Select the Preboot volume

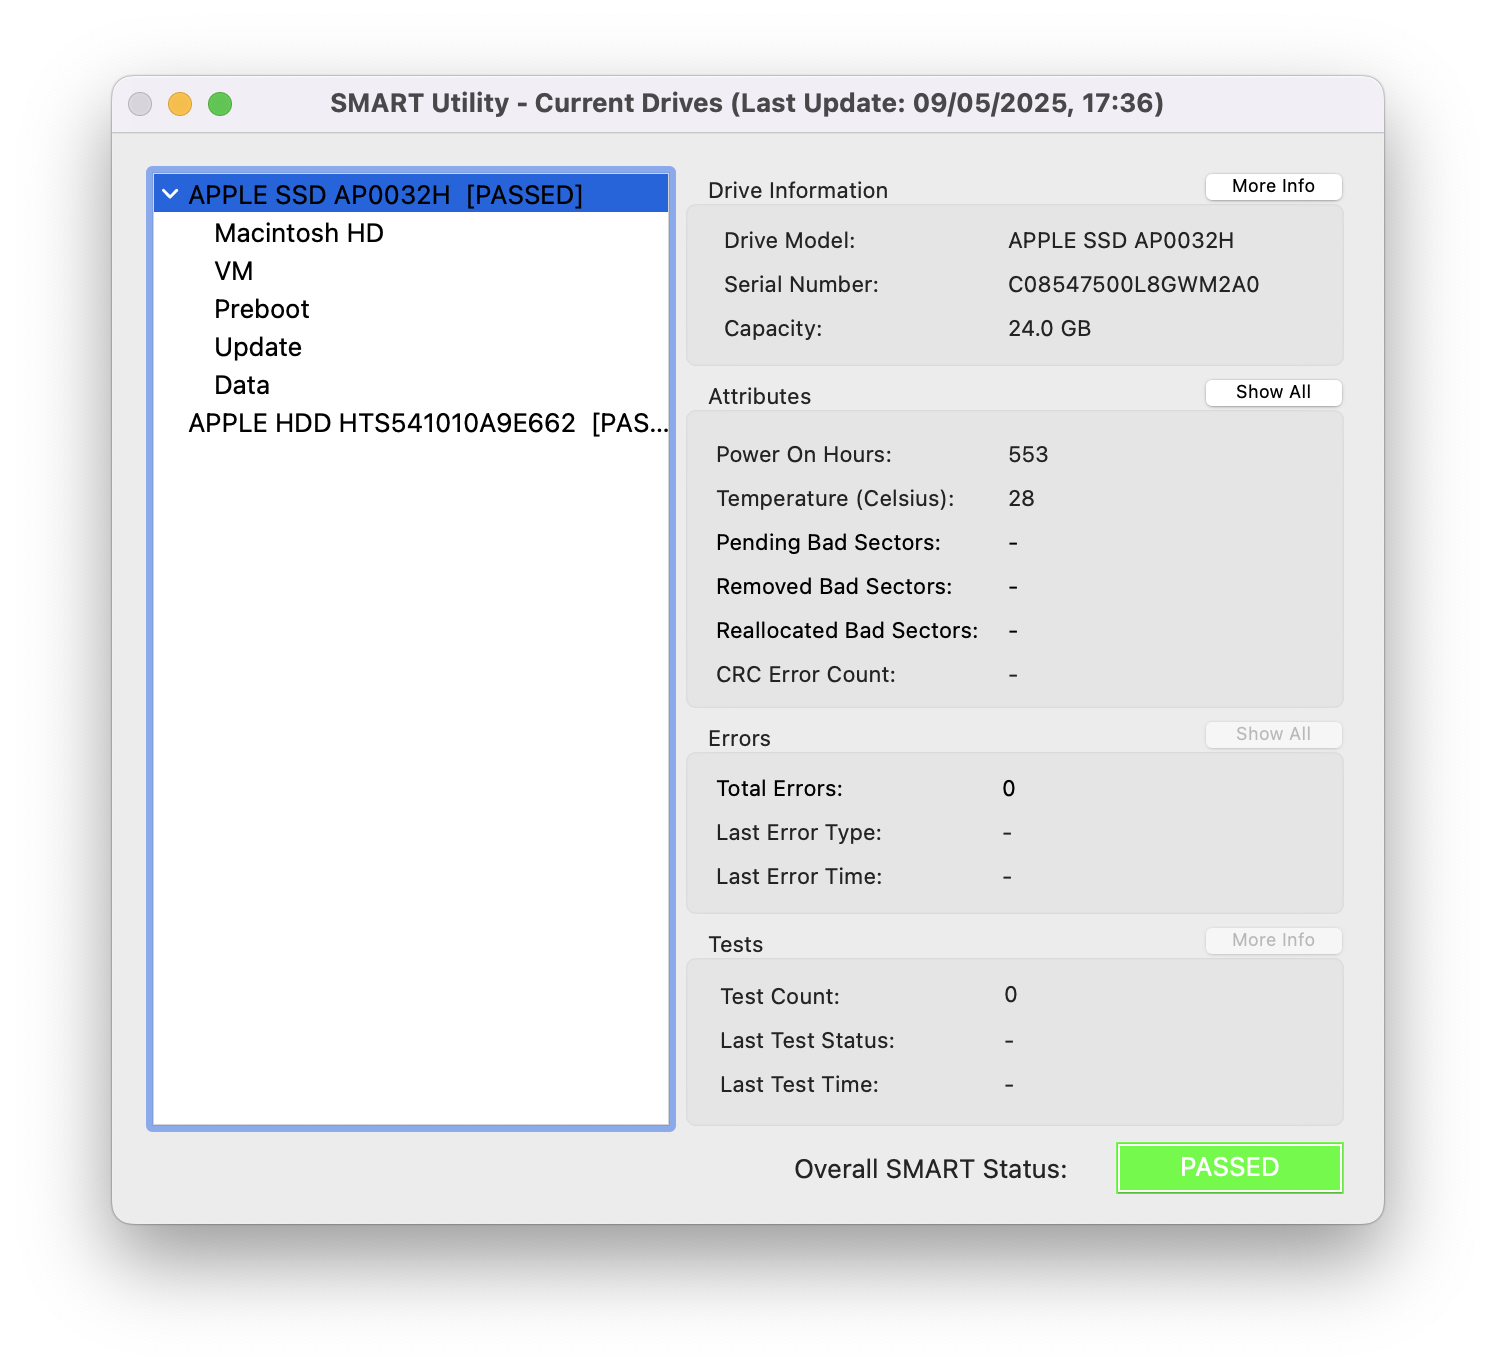point(261,309)
